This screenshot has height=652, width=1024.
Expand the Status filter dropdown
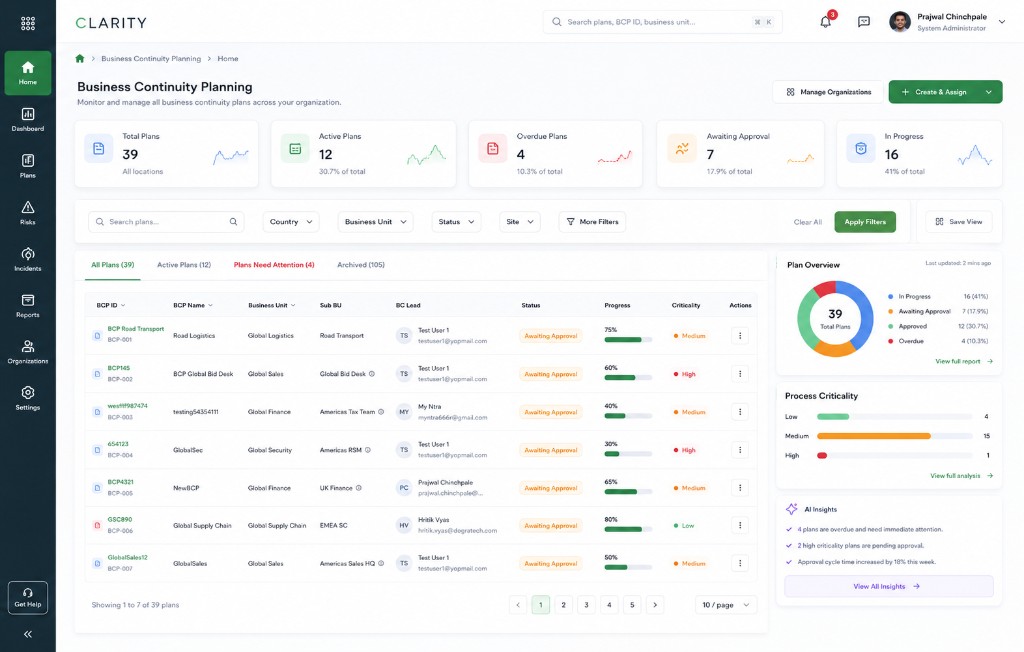pyautogui.click(x=456, y=221)
